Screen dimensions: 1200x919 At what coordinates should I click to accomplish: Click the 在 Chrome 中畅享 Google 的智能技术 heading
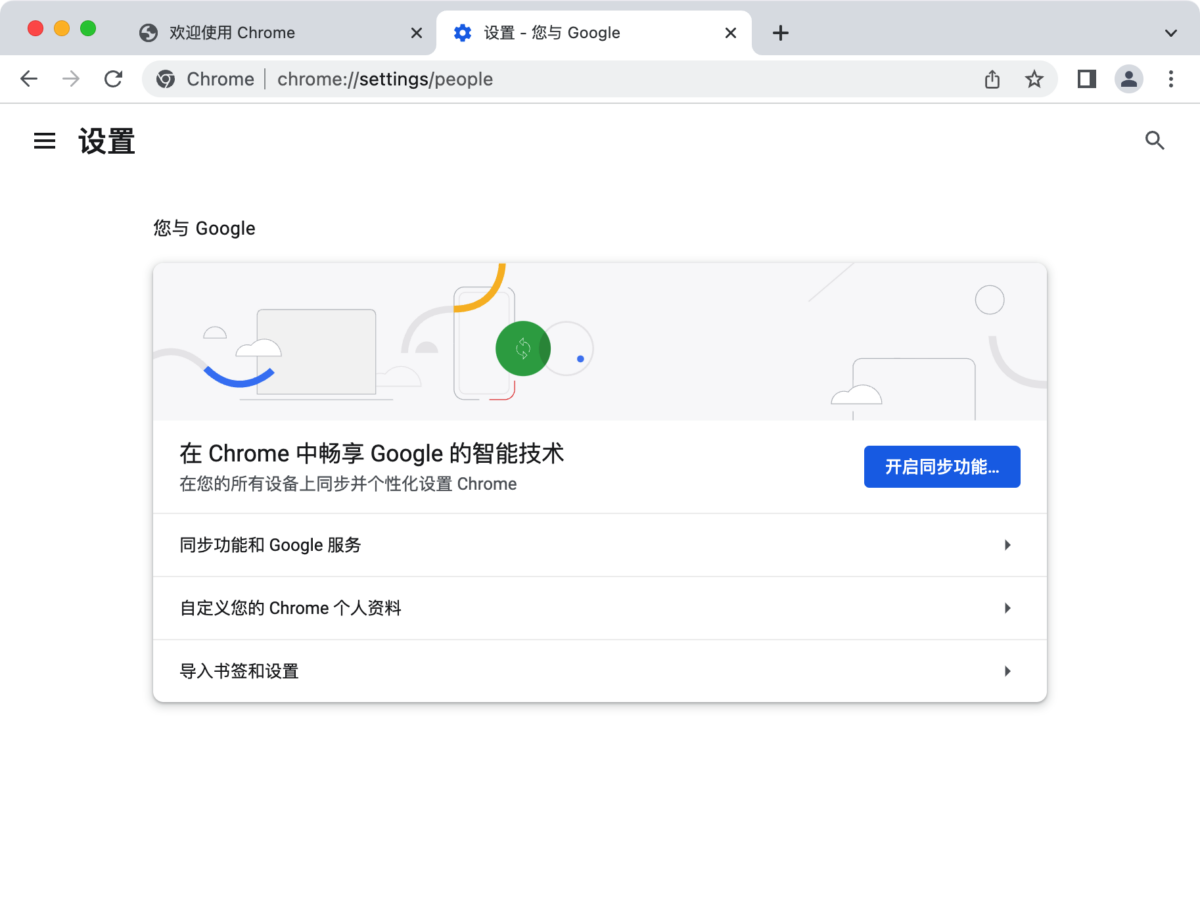point(372,453)
